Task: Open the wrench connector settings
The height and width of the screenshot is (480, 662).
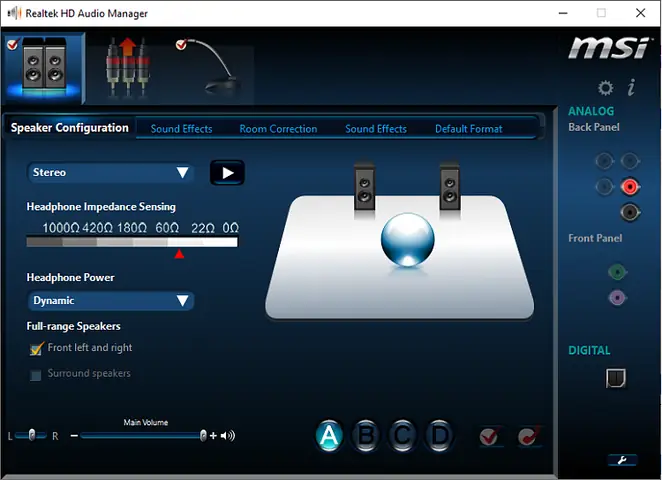Action: 622,460
